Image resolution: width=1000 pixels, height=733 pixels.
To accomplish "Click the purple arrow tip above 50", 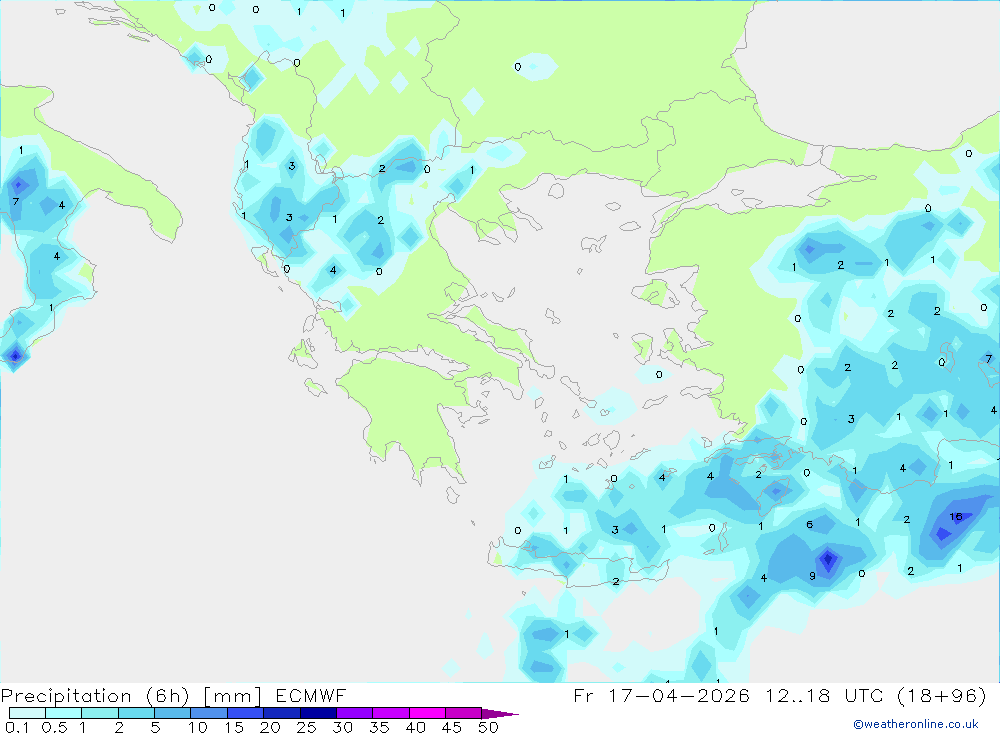I will [499, 713].
